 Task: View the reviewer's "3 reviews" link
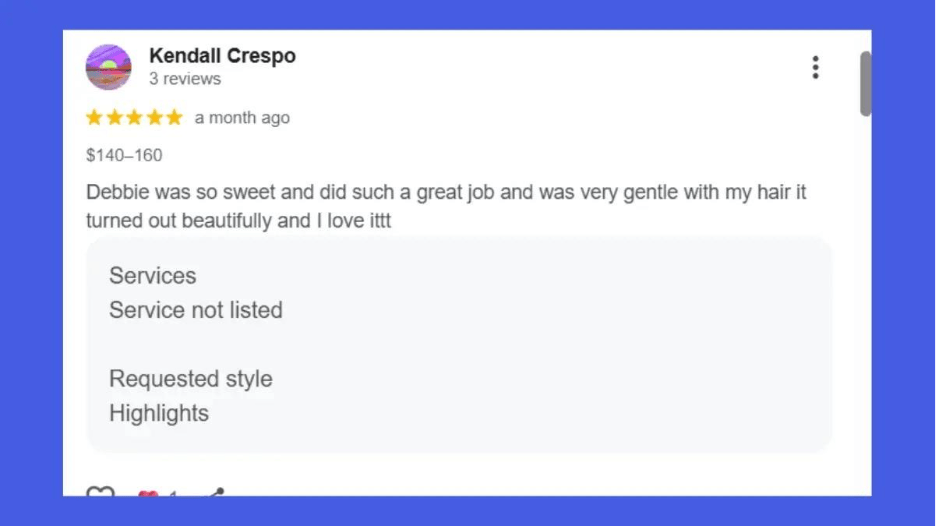[x=185, y=79]
